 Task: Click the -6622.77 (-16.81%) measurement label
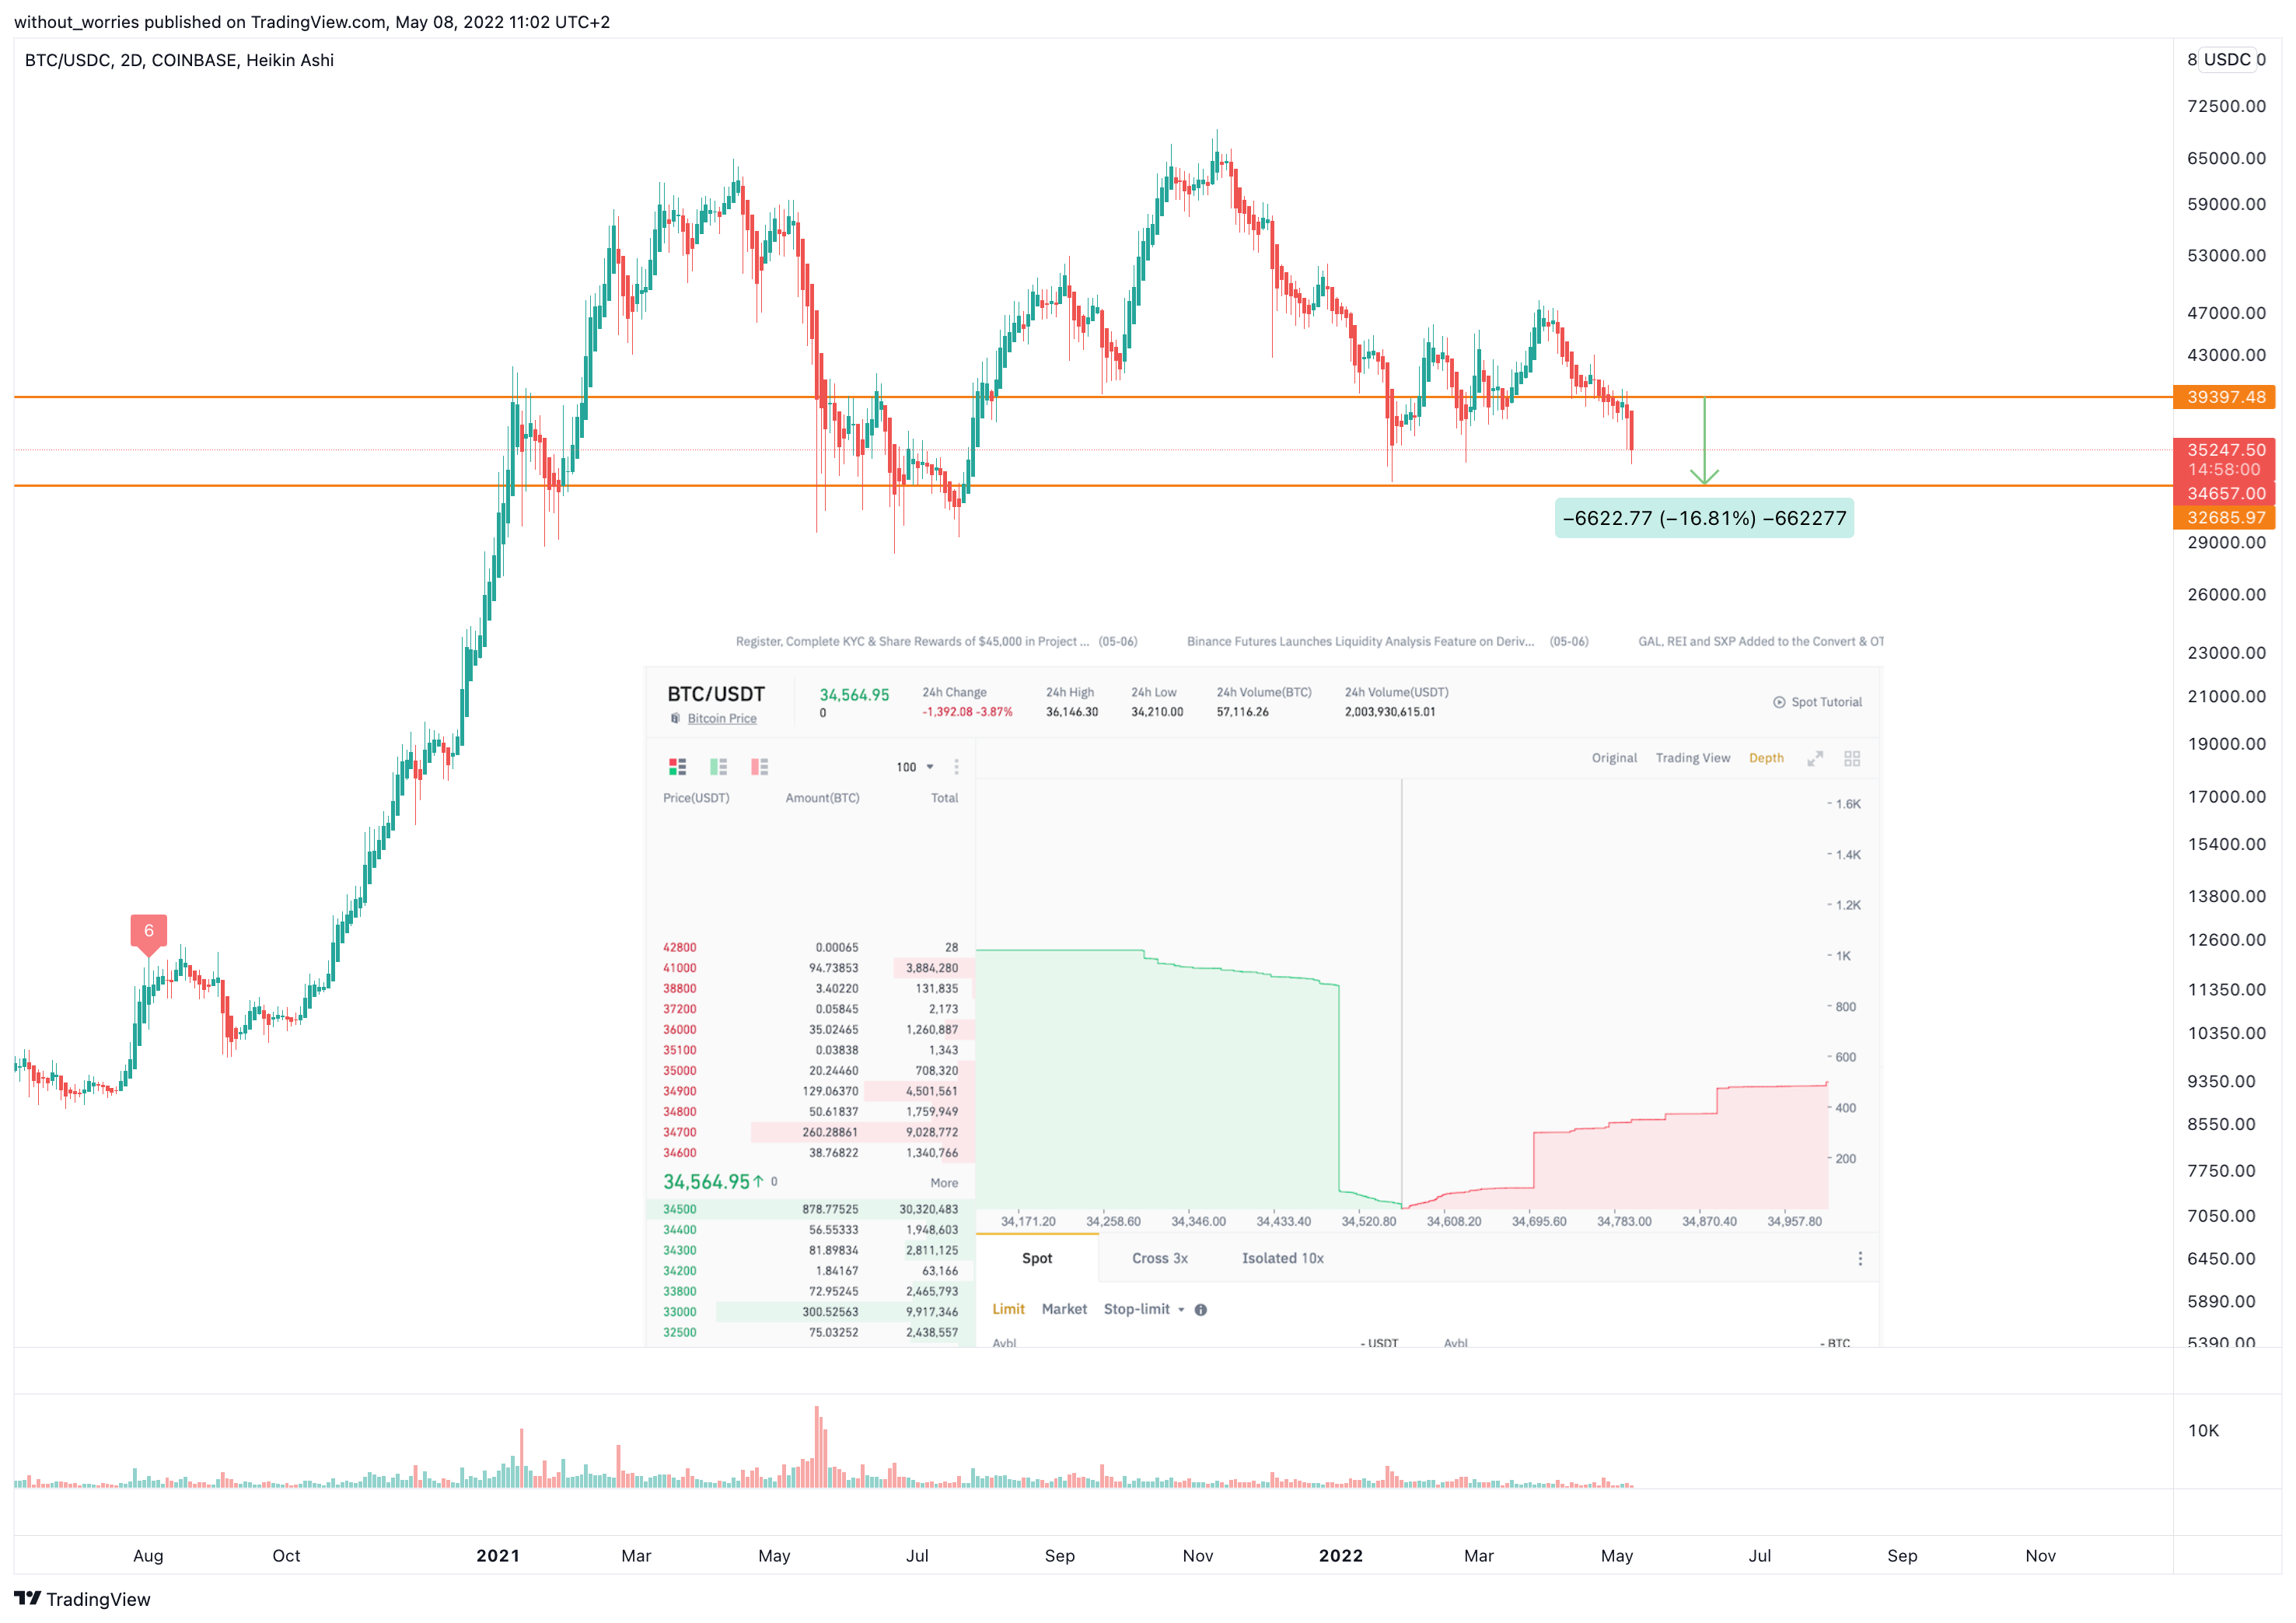pos(1704,518)
